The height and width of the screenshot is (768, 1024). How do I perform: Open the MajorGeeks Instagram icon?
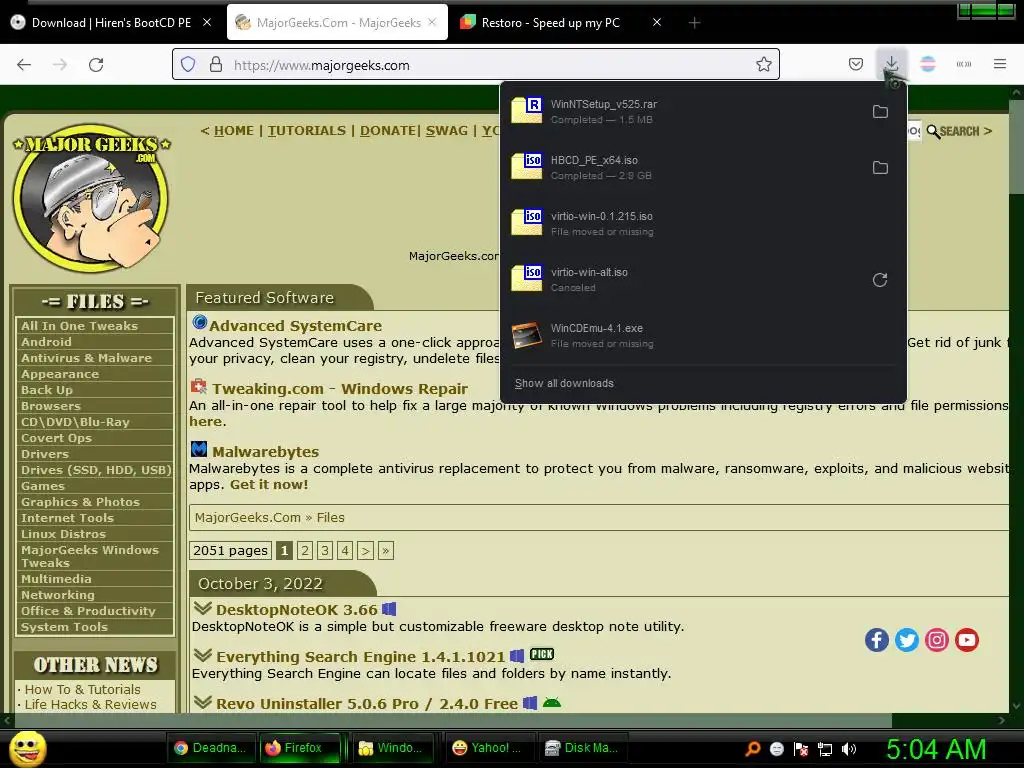[x=936, y=640]
